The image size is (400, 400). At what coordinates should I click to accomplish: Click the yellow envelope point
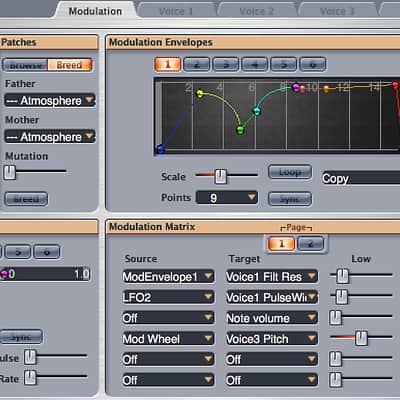(x=200, y=93)
